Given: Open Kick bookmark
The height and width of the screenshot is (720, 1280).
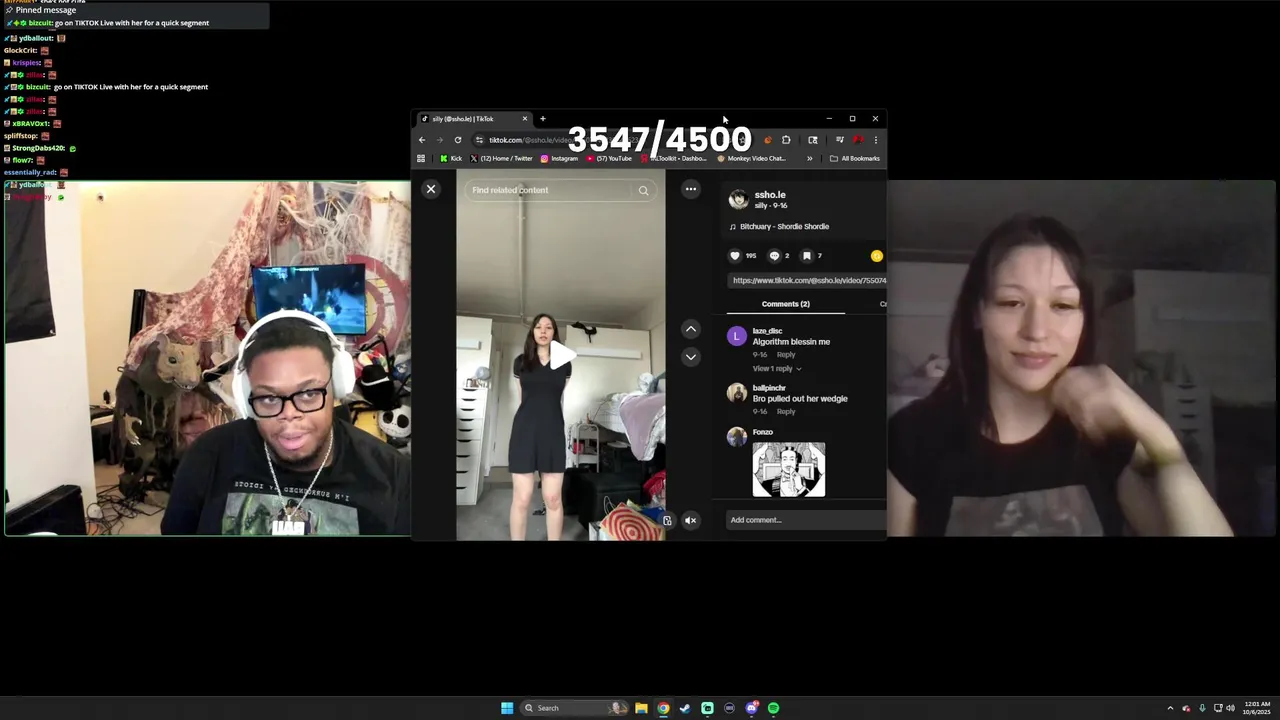Looking at the screenshot, I should tap(451, 158).
